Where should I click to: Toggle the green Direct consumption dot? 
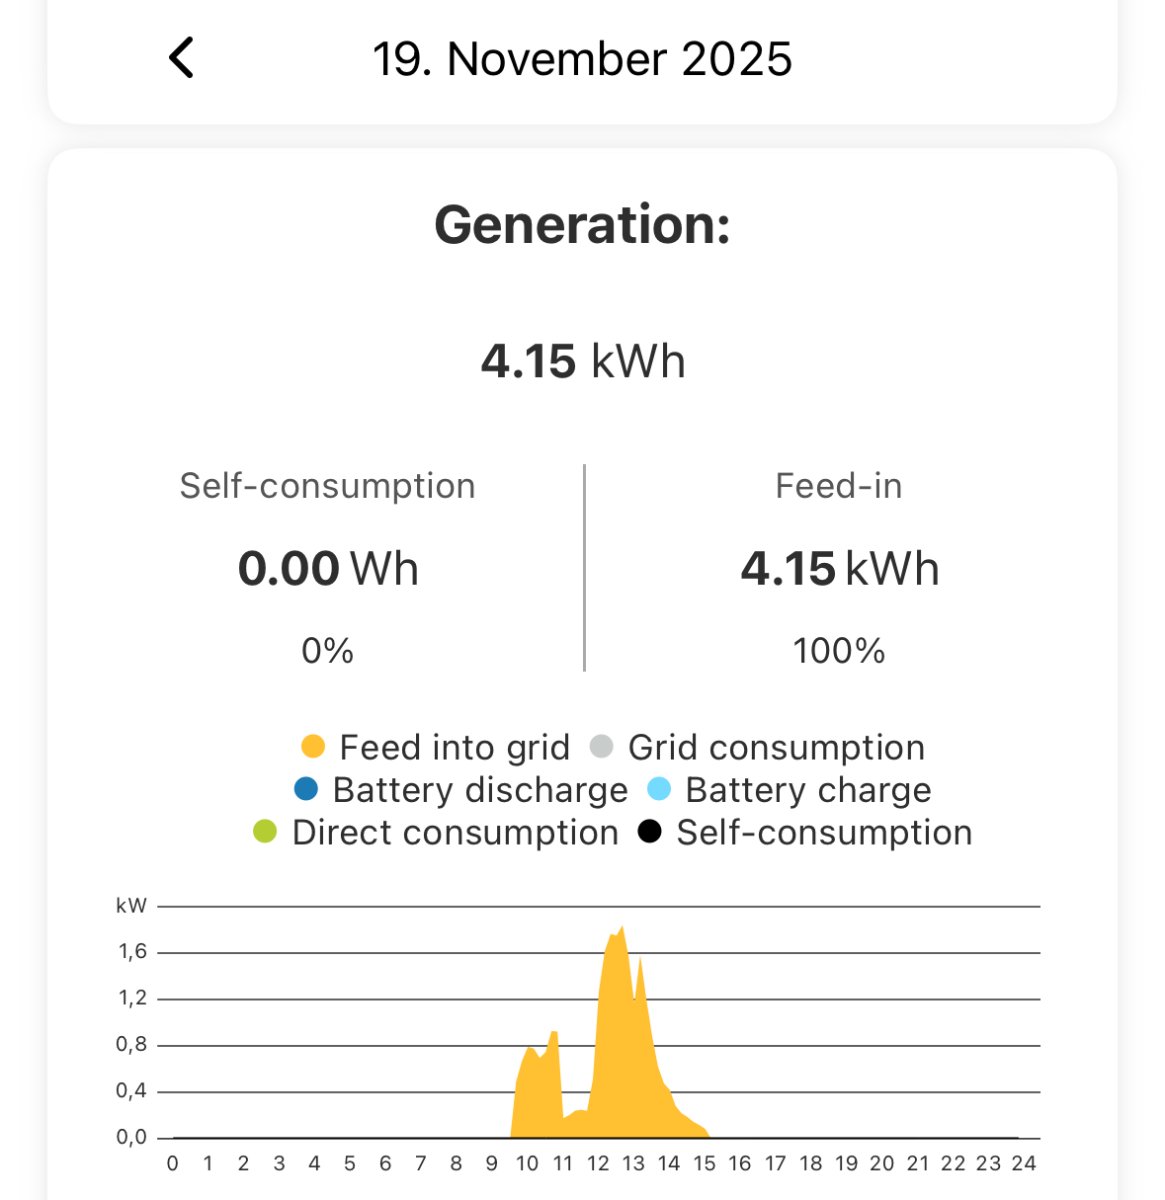265,832
